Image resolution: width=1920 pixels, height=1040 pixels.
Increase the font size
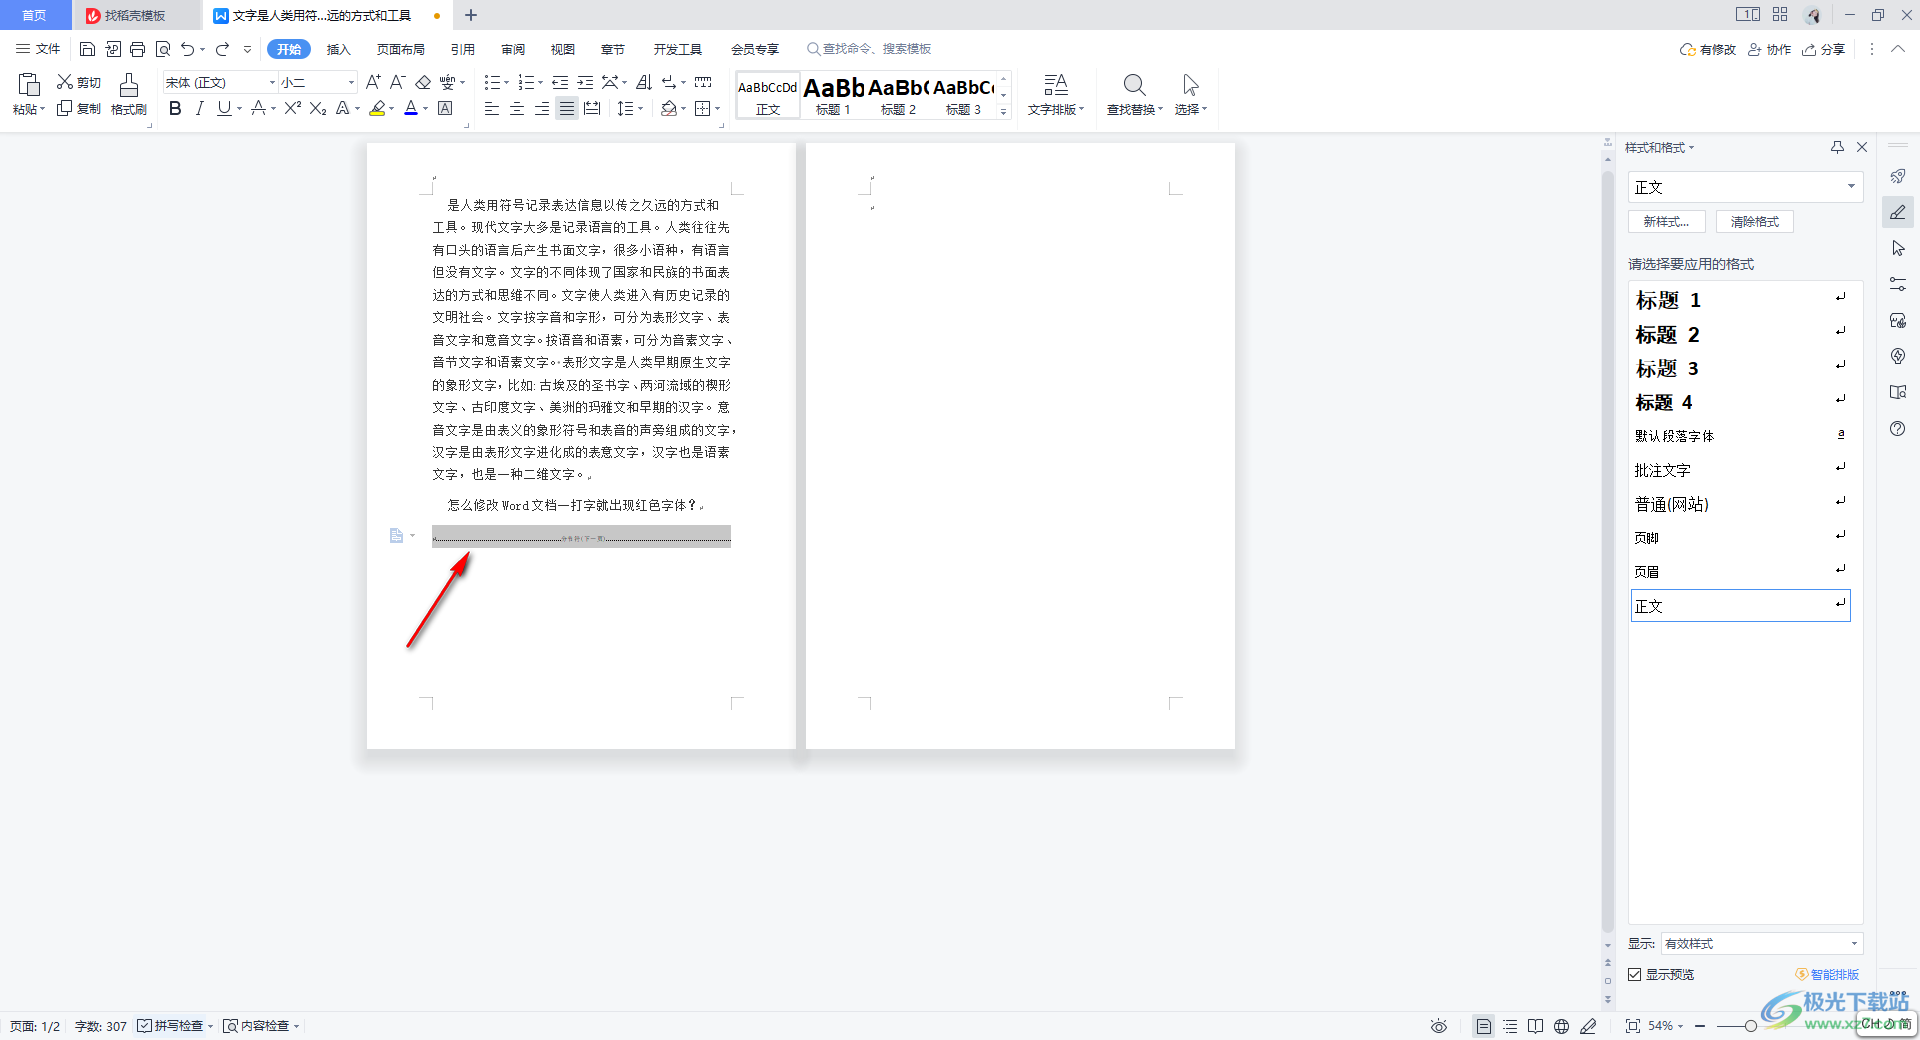click(373, 82)
